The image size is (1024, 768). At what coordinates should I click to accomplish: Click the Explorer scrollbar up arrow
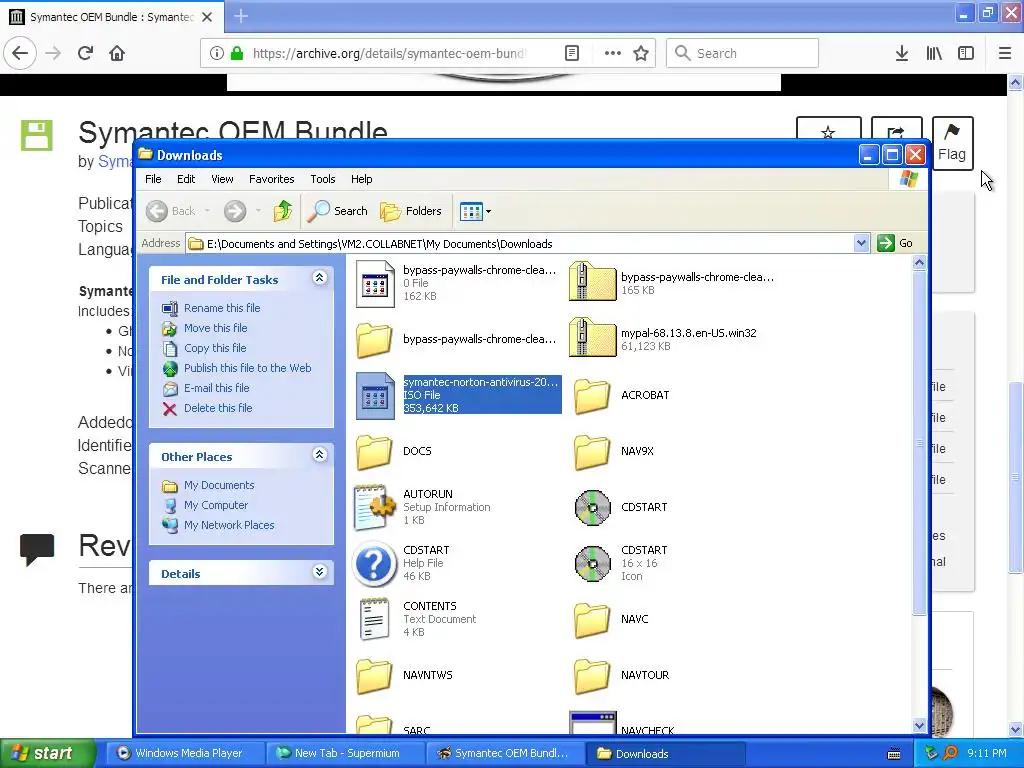920,263
